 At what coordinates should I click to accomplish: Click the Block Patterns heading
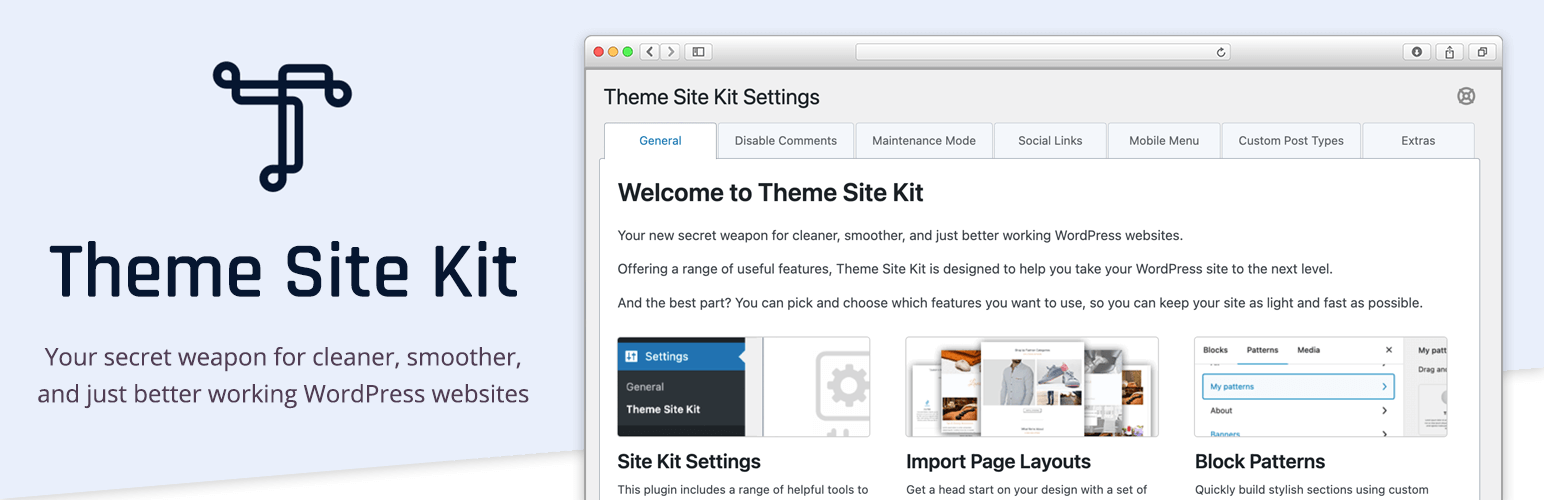(1260, 462)
